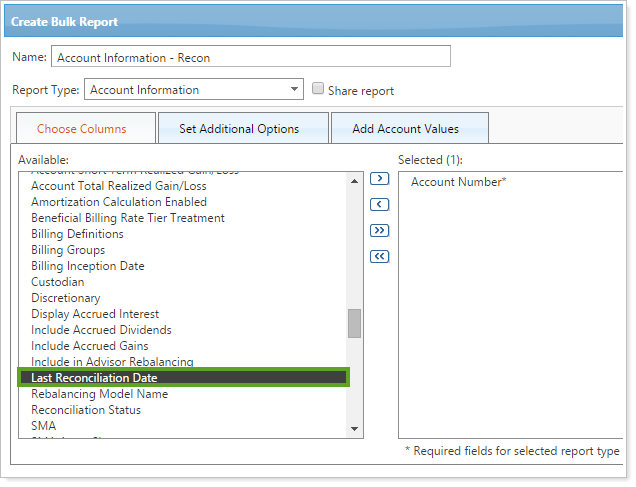
Task: Switch to the Set Additional Options tab
Action: tap(239, 129)
